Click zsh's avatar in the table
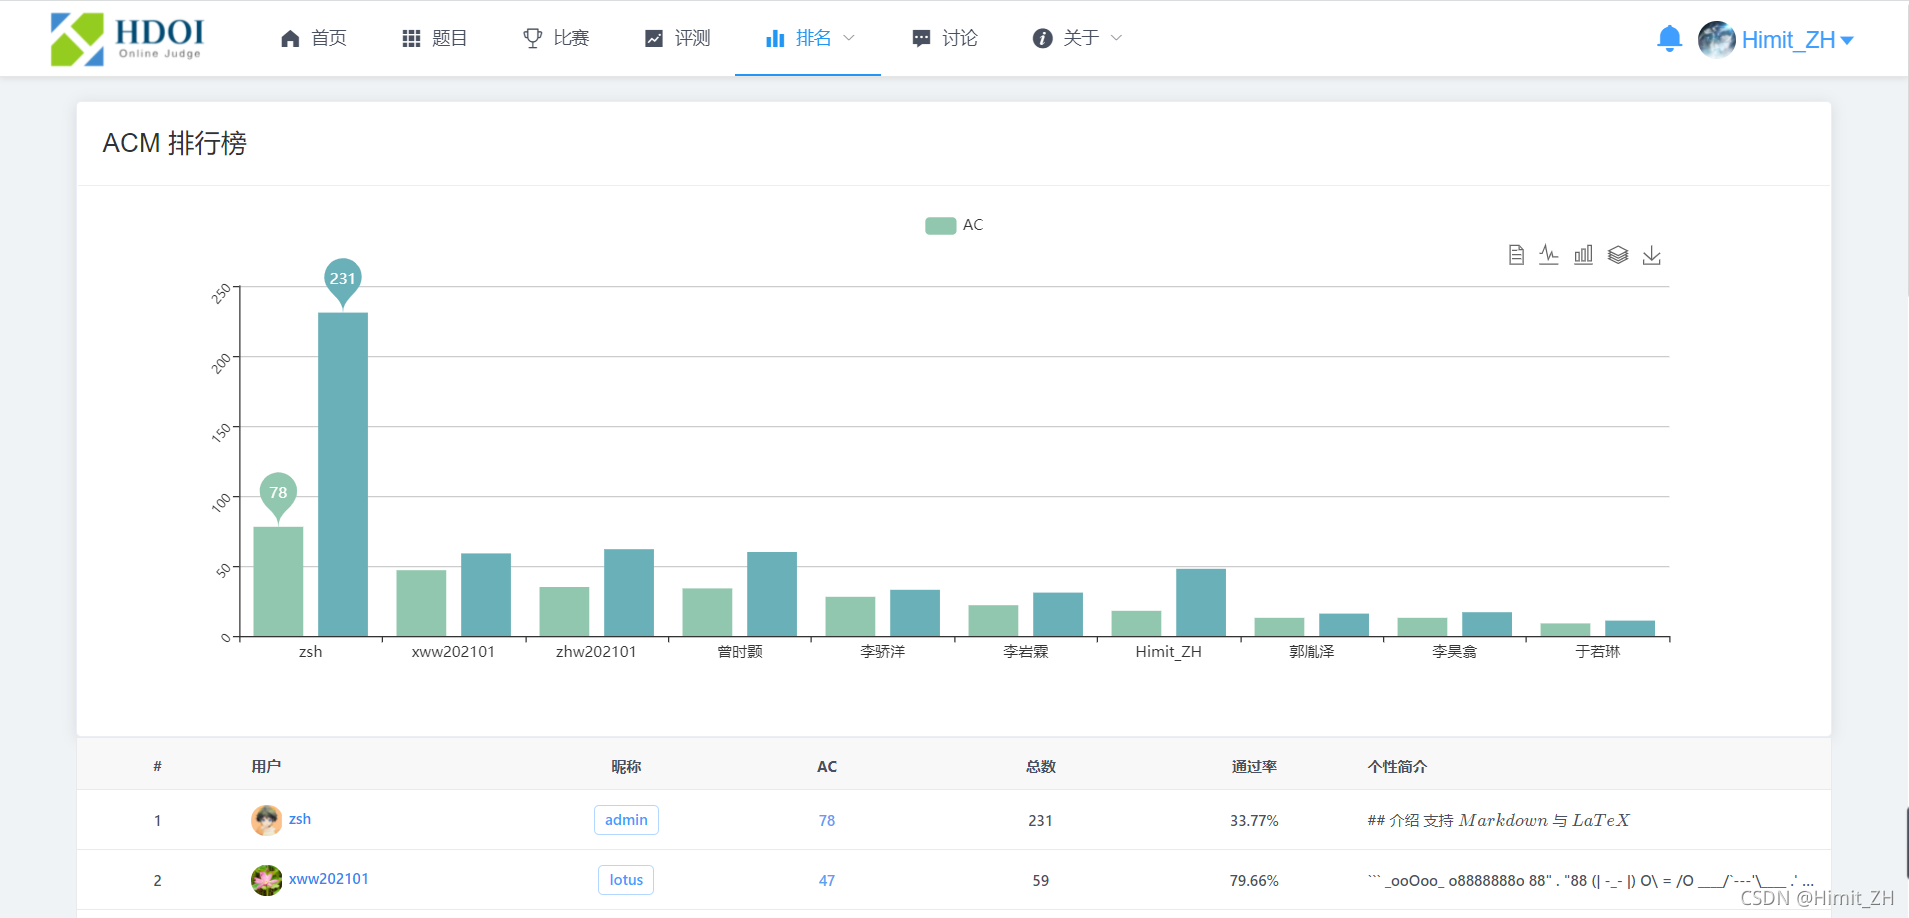Screen dimensions: 1909x918 coord(267,821)
